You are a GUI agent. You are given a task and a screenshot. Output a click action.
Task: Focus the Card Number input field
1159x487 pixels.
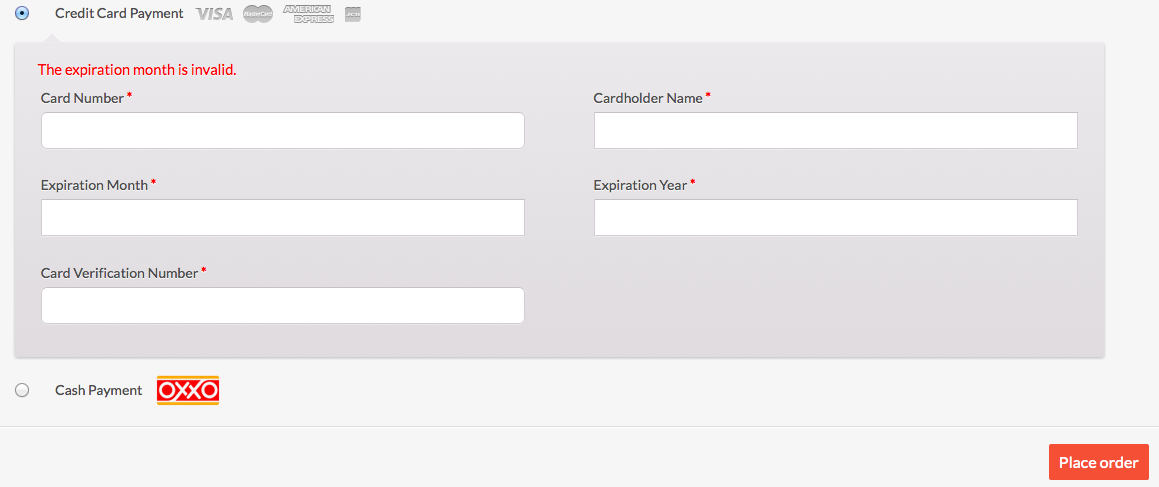tap(282, 130)
